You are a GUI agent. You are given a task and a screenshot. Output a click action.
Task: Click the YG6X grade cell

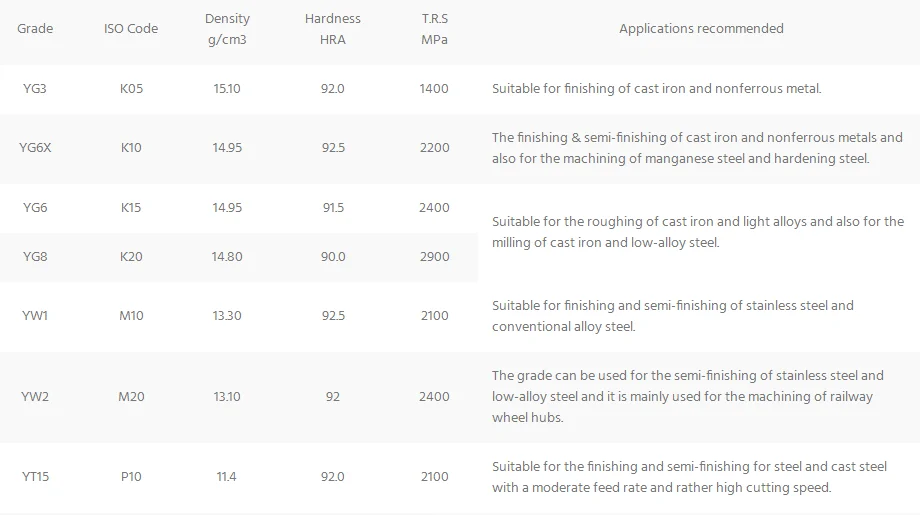click(x=35, y=148)
